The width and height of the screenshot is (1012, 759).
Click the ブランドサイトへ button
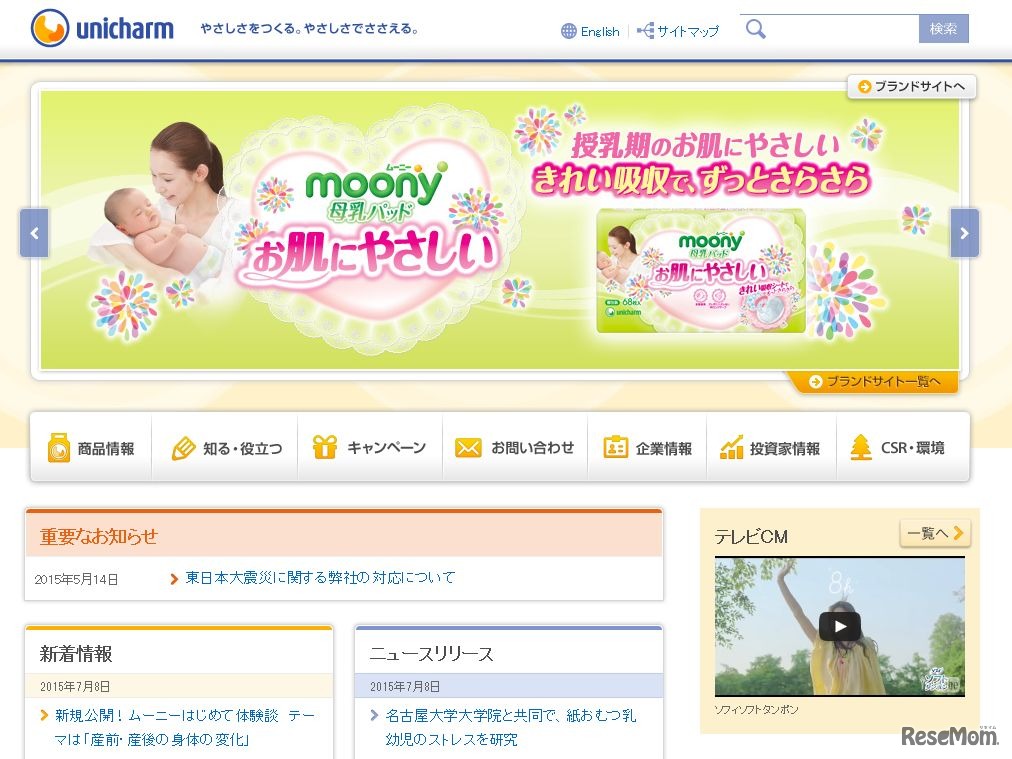pyautogui.click(x=911, y=86)
